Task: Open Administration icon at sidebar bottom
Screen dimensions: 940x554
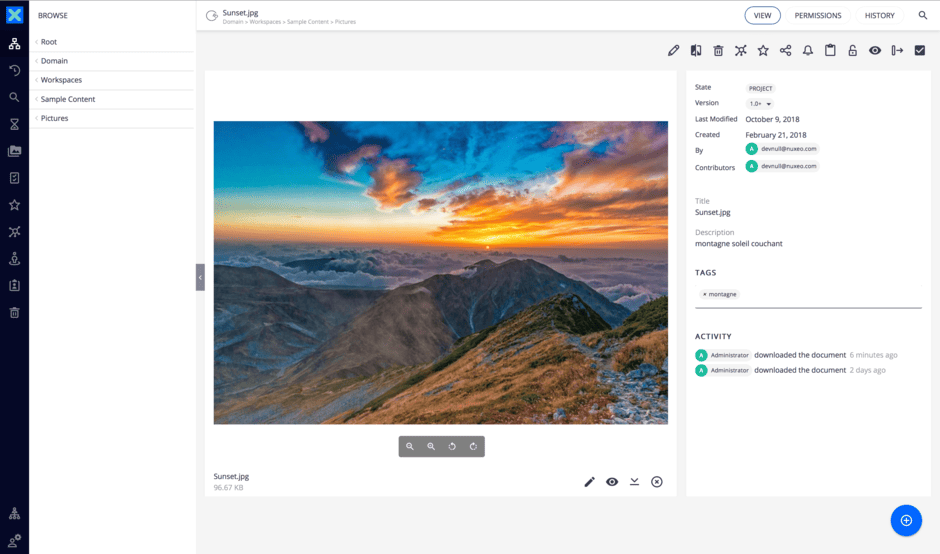Action: click(14, 514)
